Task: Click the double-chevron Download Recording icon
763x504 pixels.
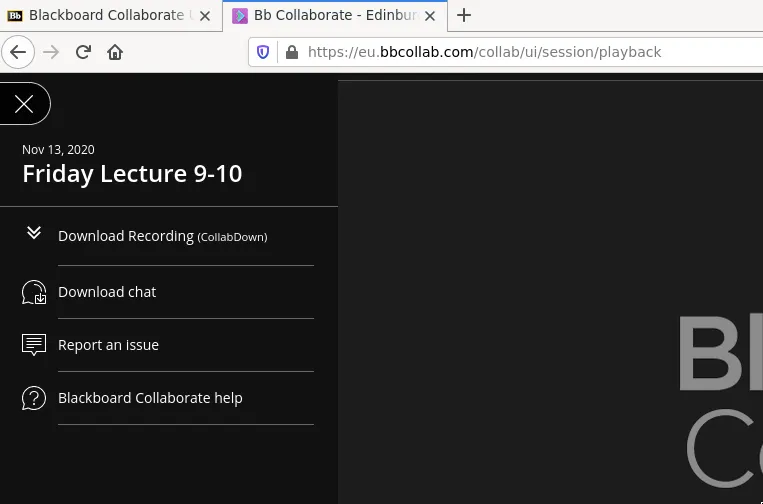Action: pos(34,233)
